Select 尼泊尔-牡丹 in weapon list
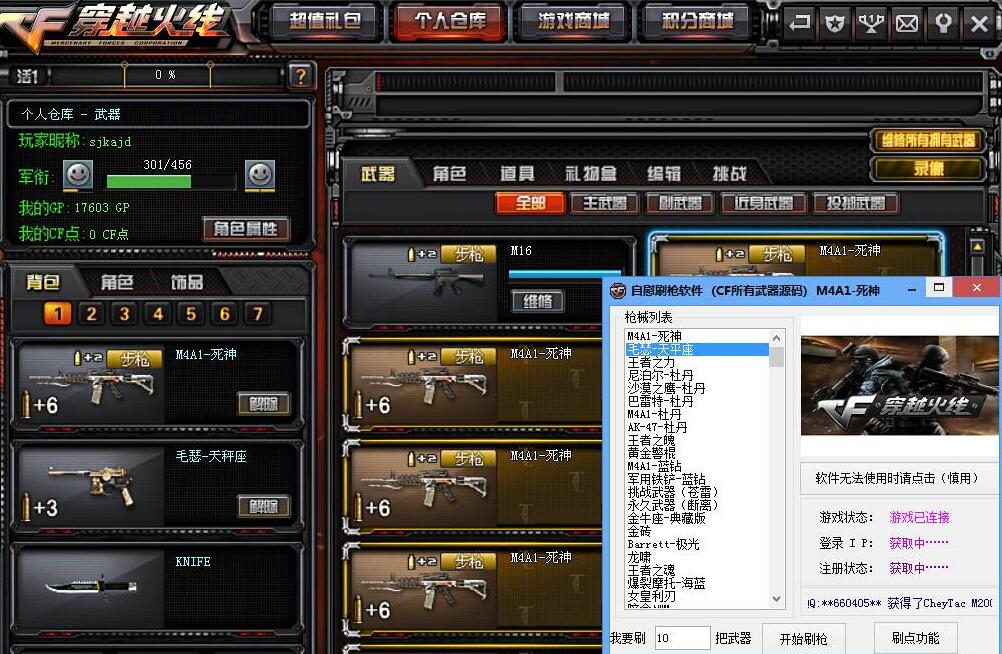Image resolution: width=1002 pixels, height=654 pixels. (x=697, y=375)
